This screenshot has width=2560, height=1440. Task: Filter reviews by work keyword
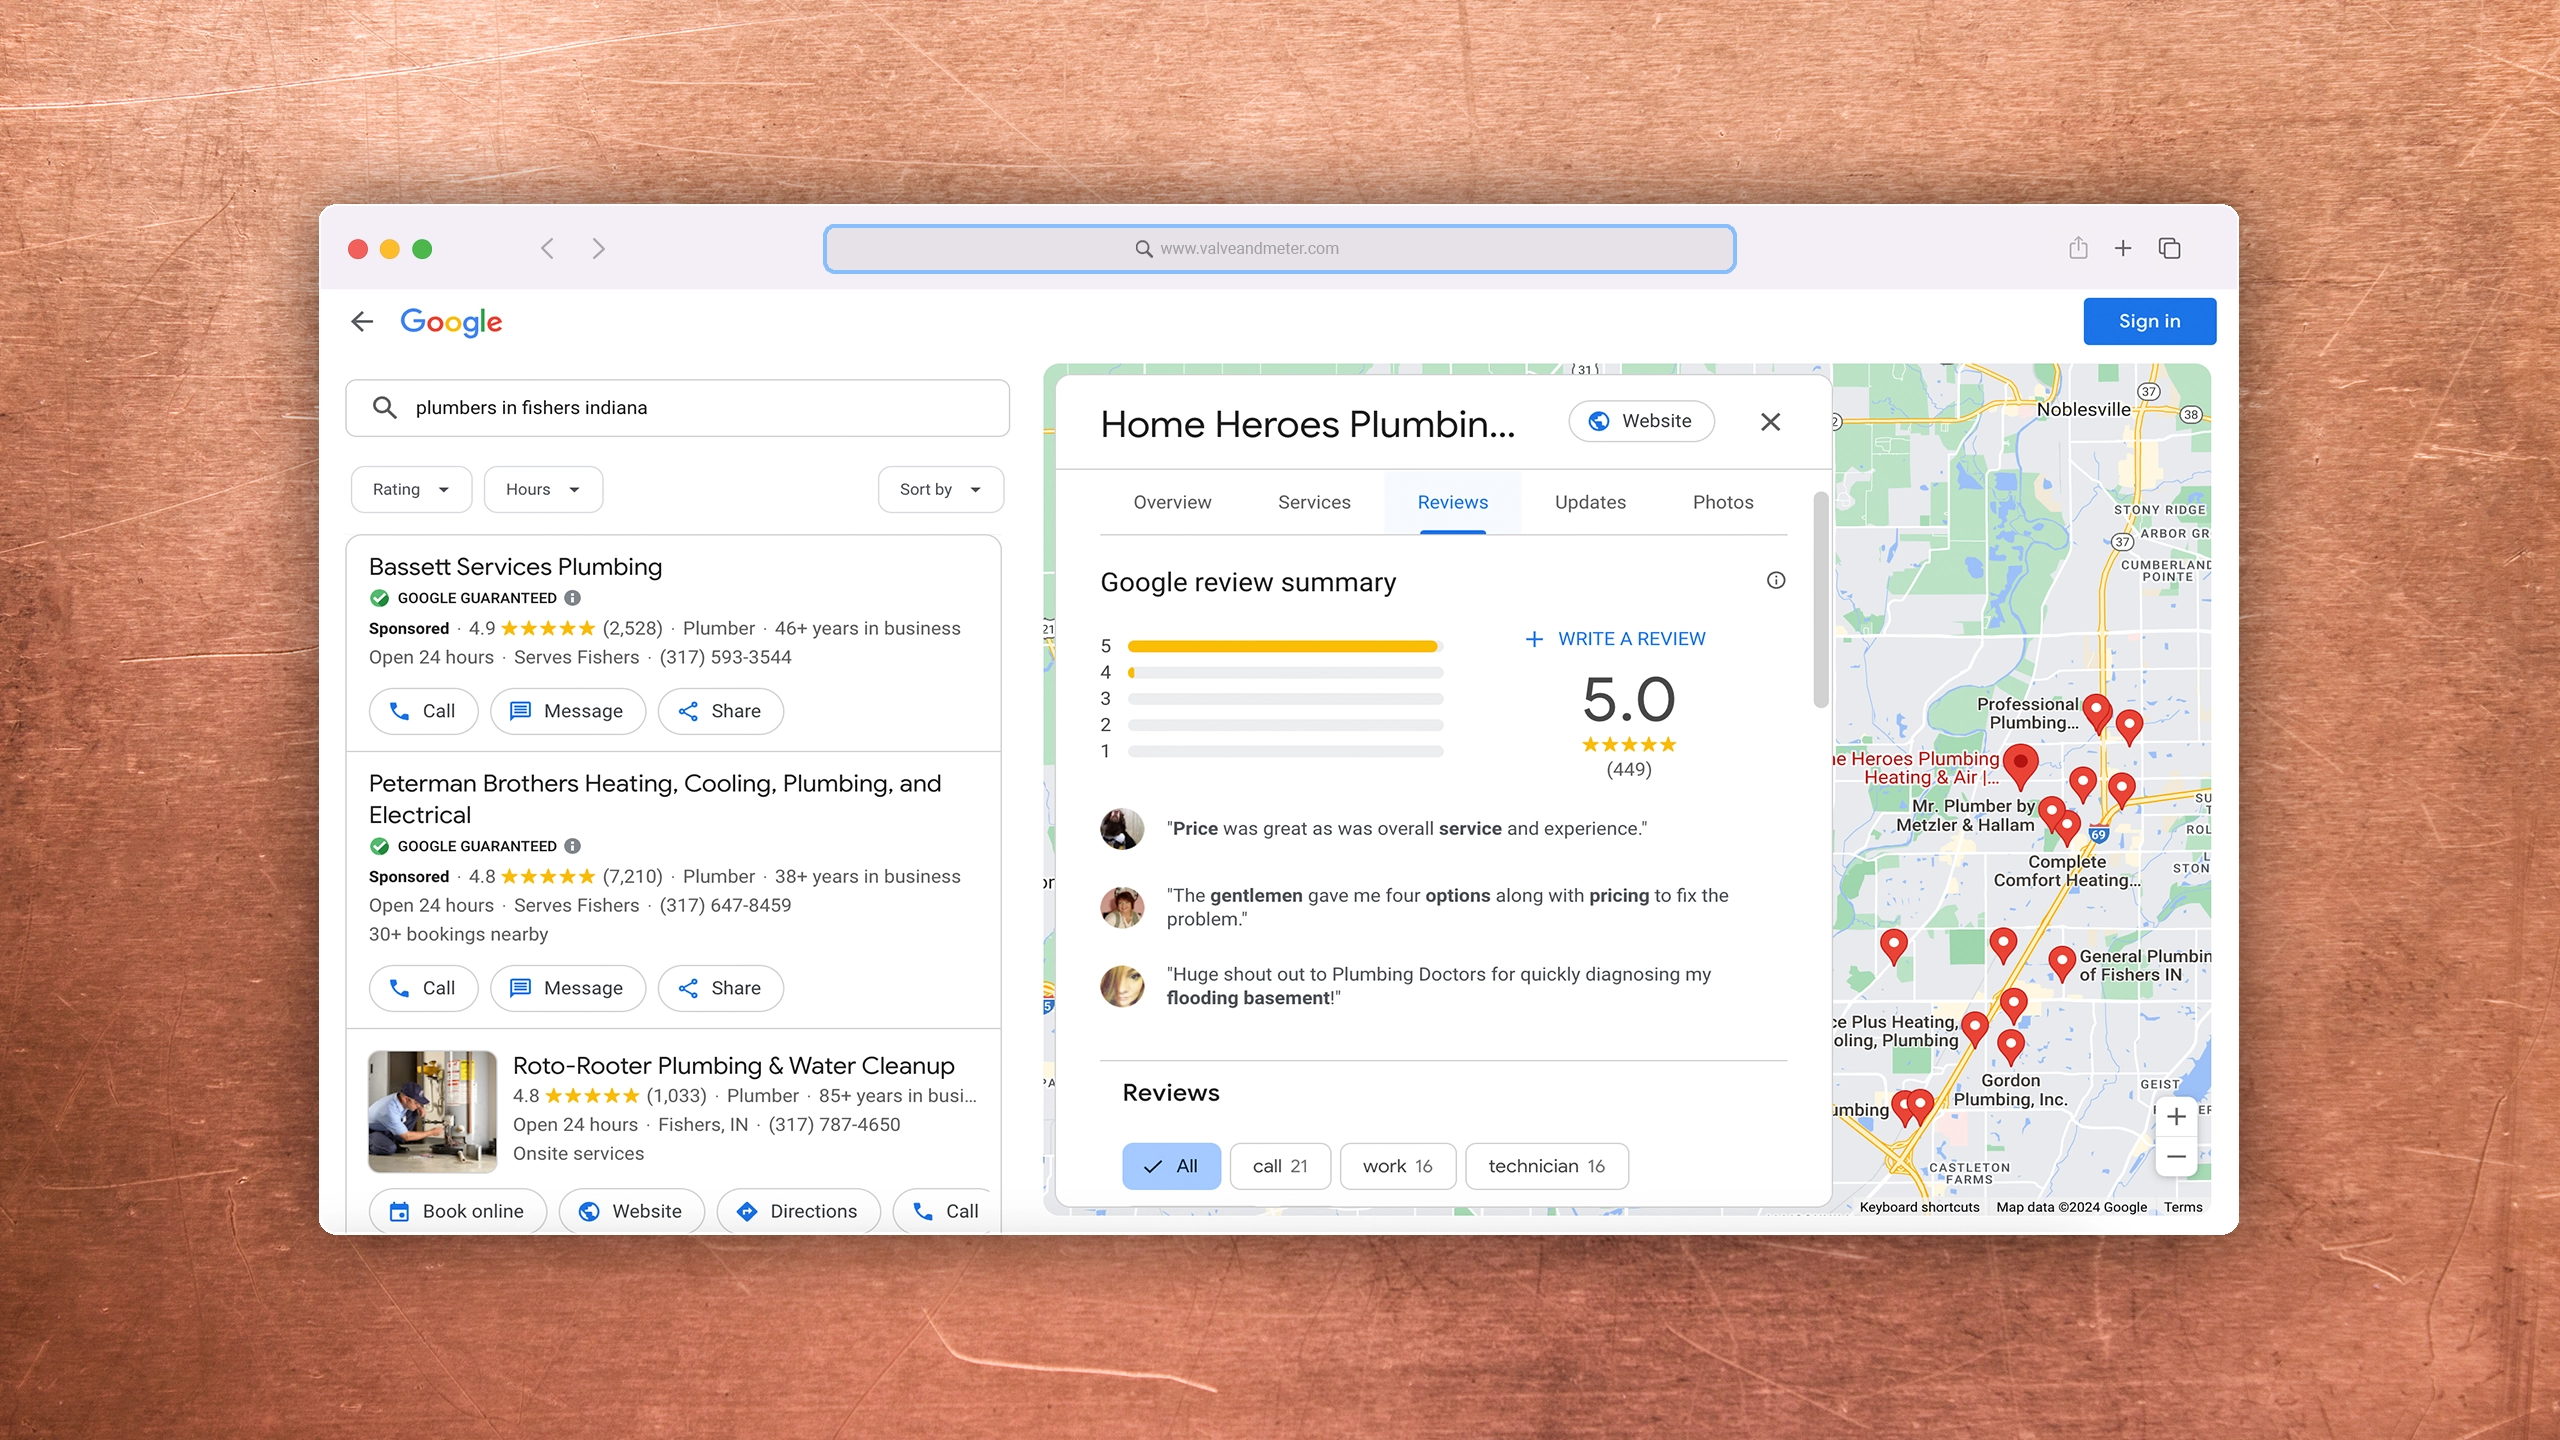(x=1398, y=1166)
